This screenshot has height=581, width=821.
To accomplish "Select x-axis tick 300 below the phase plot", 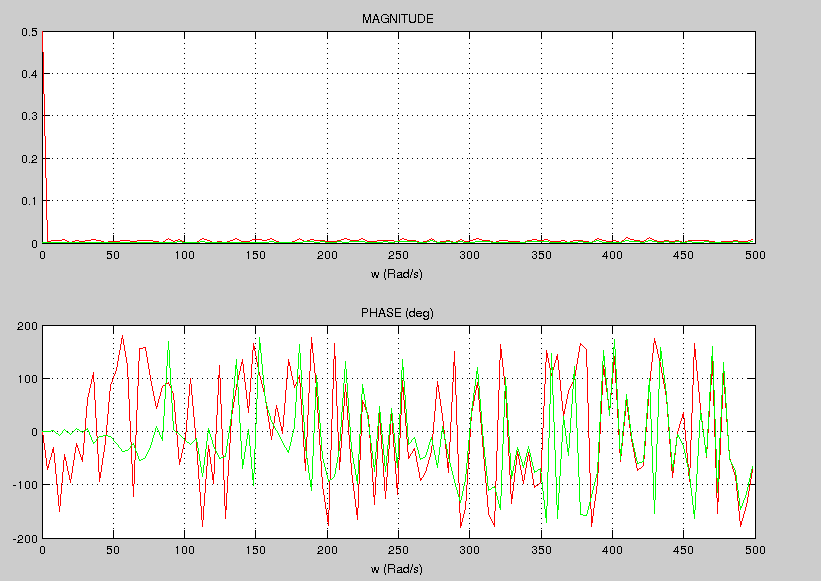I will [470, 550].
